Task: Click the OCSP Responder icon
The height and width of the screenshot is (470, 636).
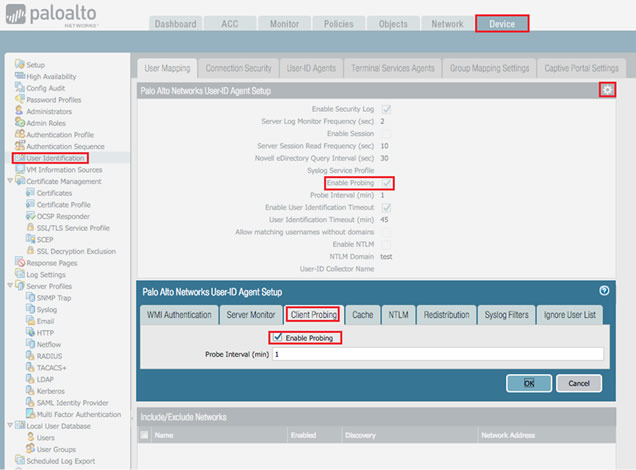Action: (x=30, y=216)
